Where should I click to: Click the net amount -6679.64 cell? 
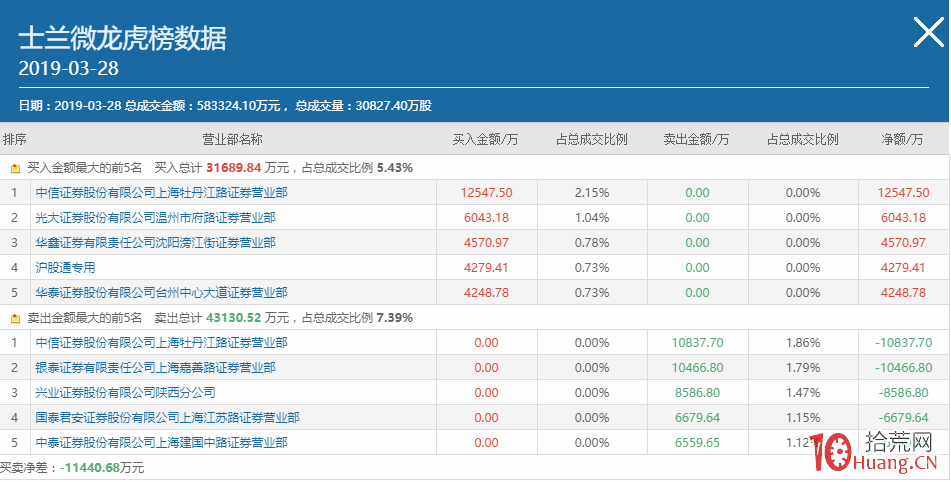(904, 418)
